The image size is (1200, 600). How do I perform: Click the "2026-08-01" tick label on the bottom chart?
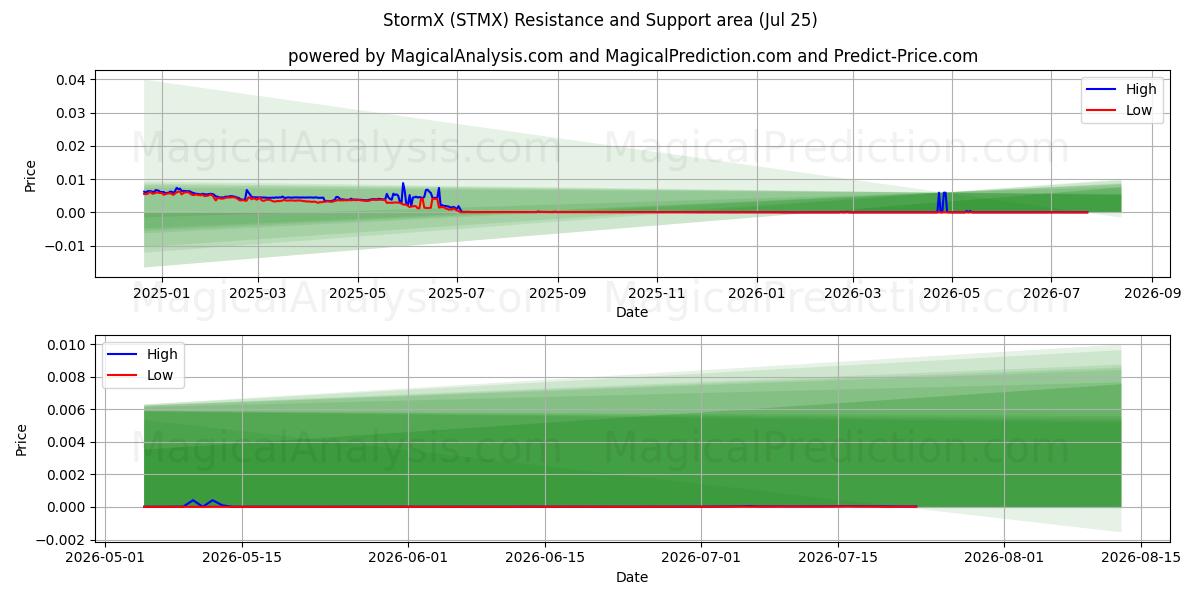pos(1004,558)
